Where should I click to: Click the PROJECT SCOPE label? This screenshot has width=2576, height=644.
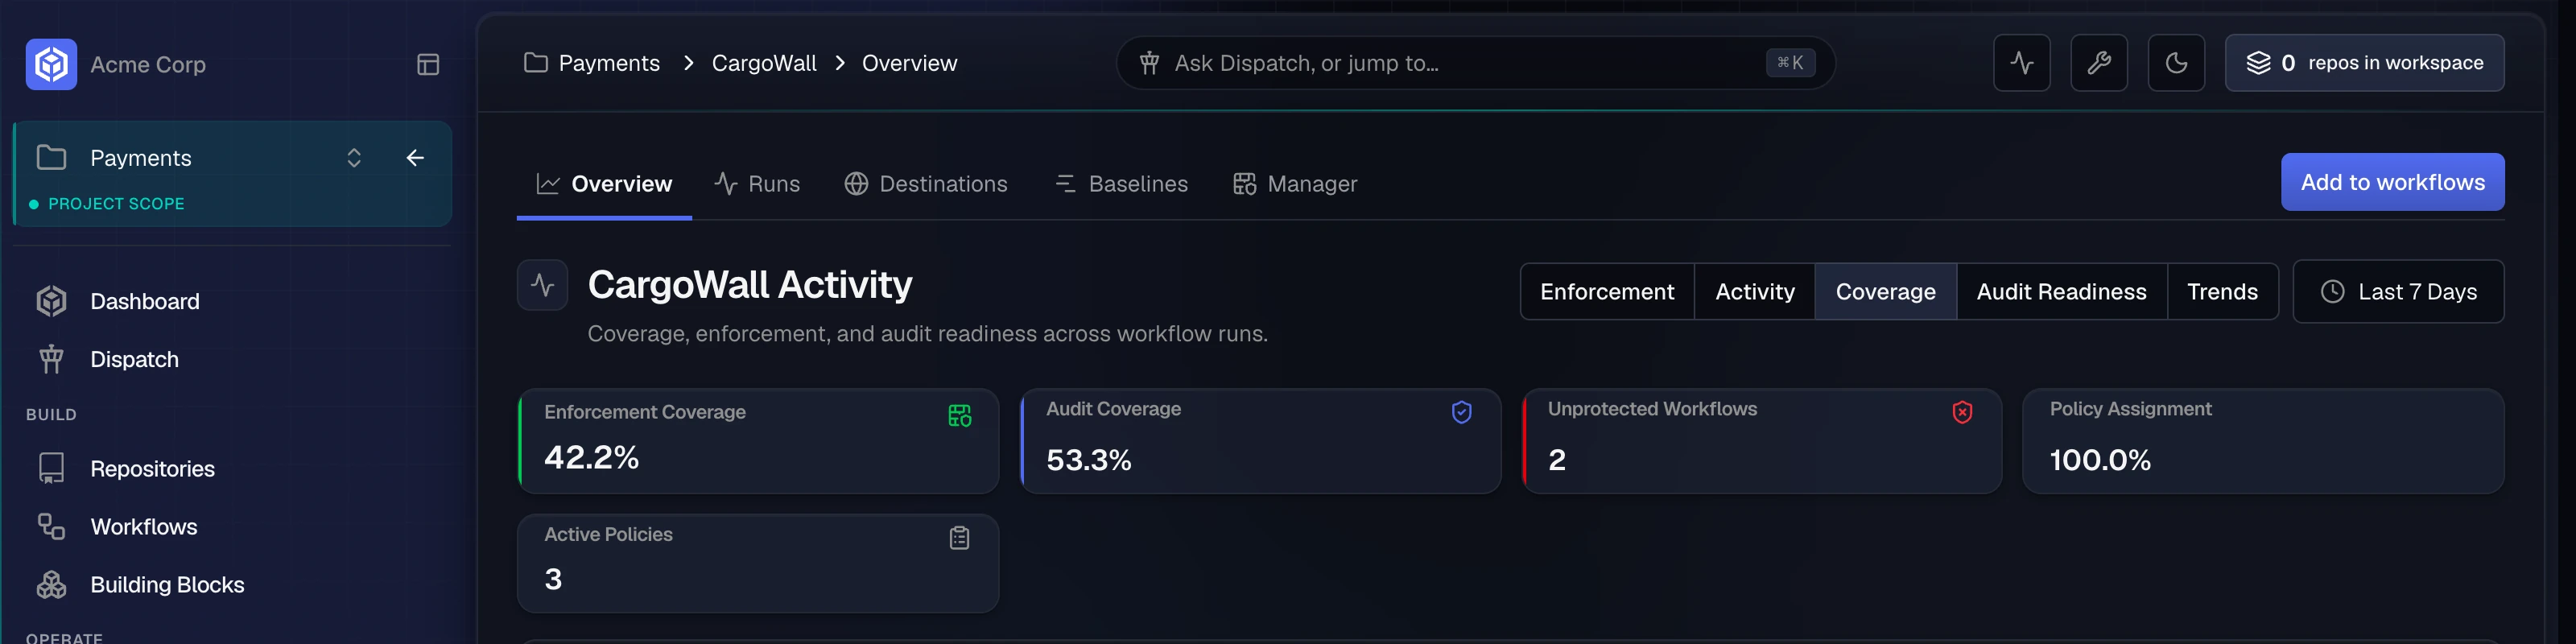[x=116, y=204]
